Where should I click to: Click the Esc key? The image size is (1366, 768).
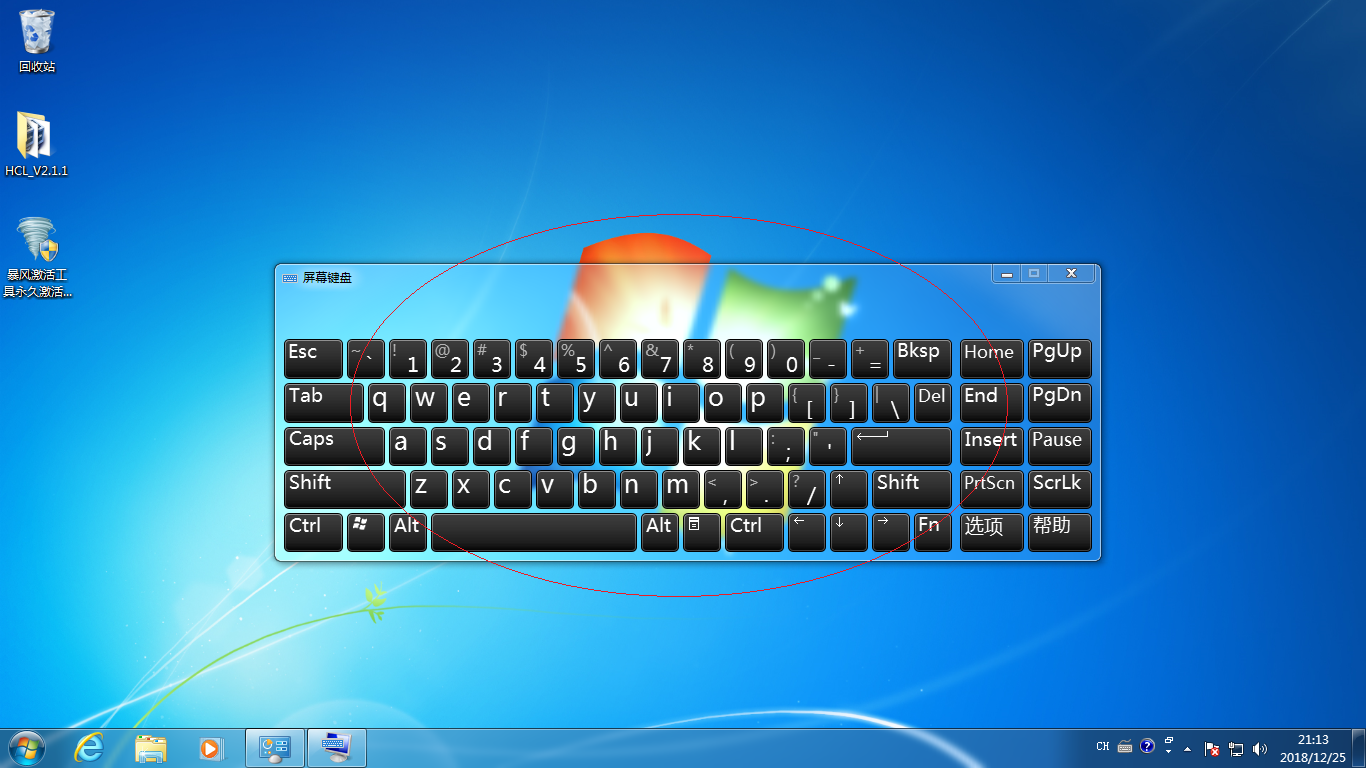313,359
